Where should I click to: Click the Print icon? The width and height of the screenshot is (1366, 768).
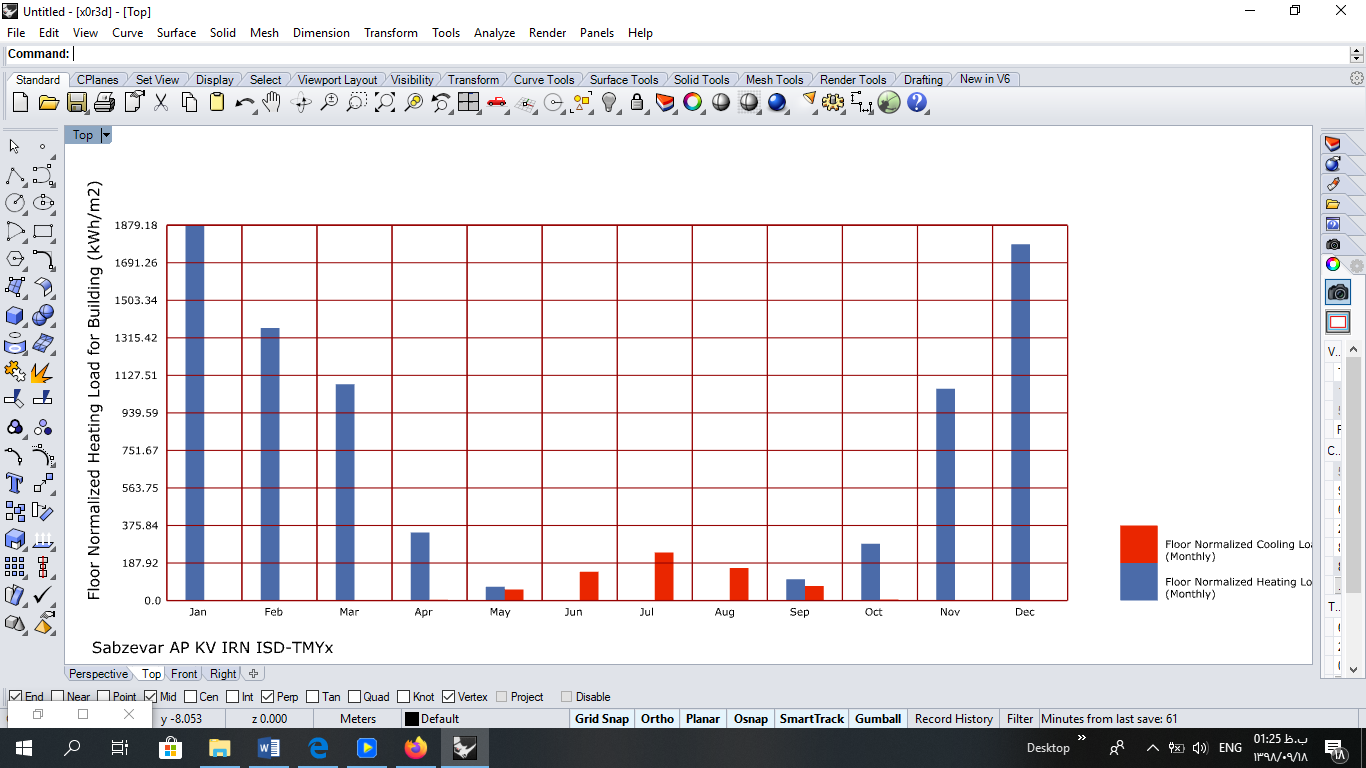[x=105, y=102]
